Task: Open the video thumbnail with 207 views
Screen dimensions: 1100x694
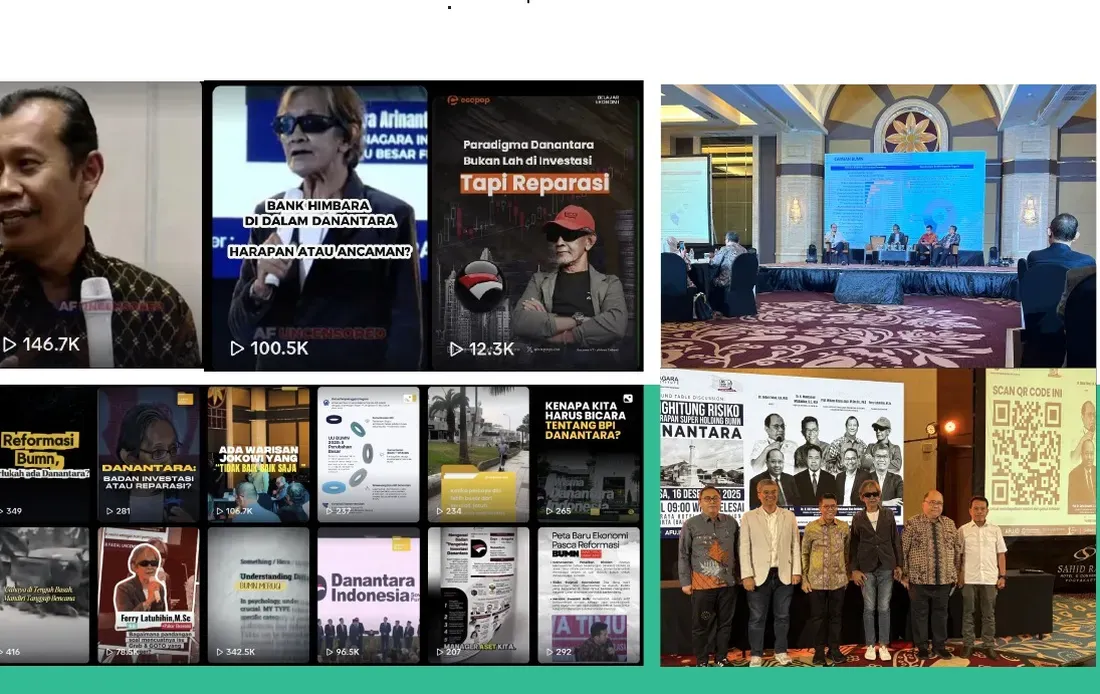Action: pyautogui.click(x=478, y=595)
